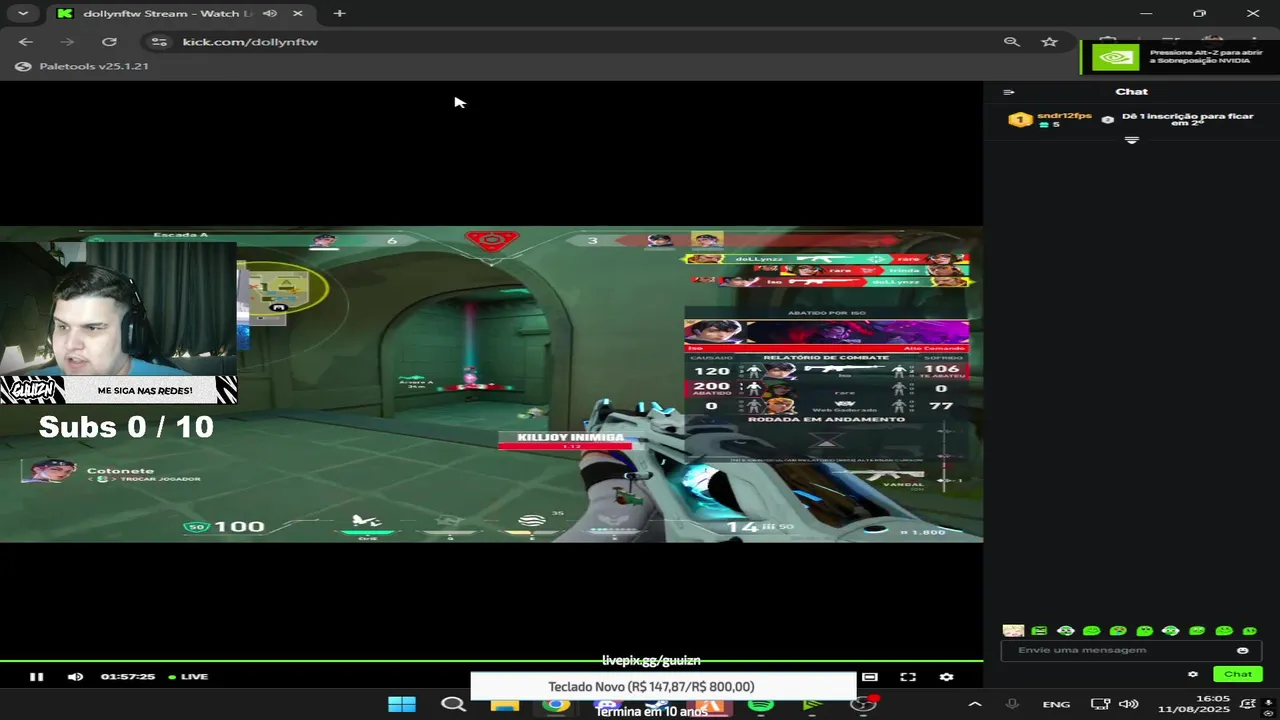Insert the fifth crying green emote
This screenshot has width=1280, height=720.
pyautogui.click(x=1118, y=631)
